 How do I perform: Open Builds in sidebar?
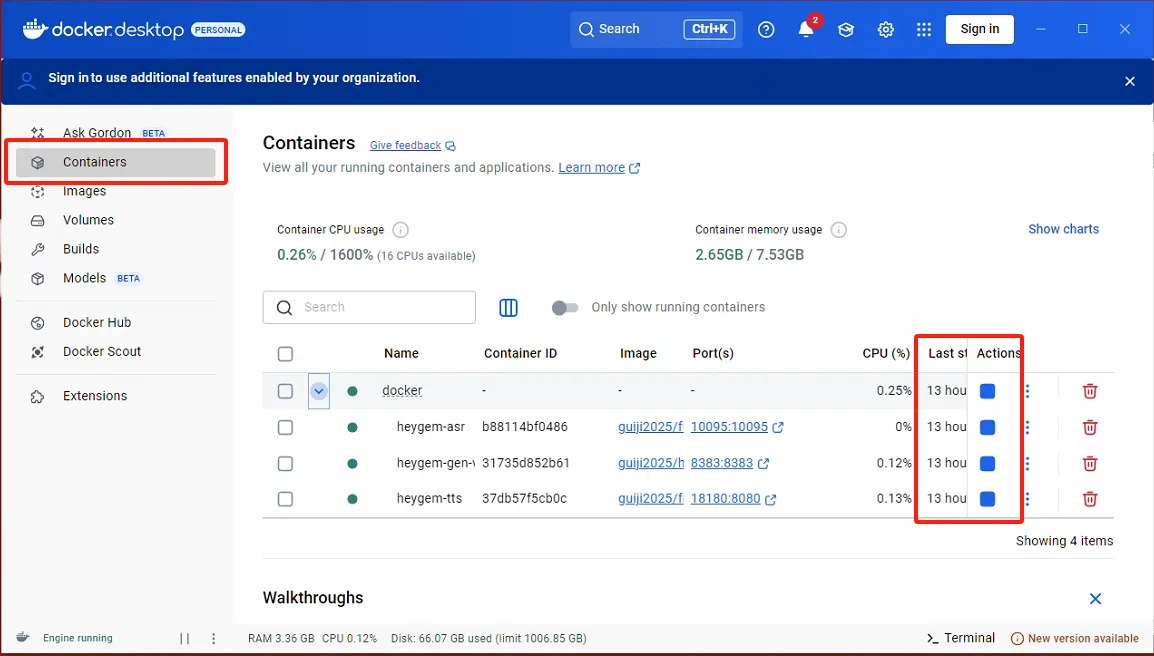(x=116, y=249)
